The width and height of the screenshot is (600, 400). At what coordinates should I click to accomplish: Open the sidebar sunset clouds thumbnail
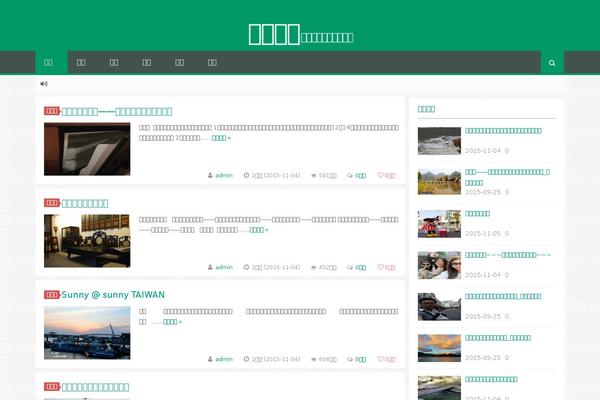click(439, 348)
